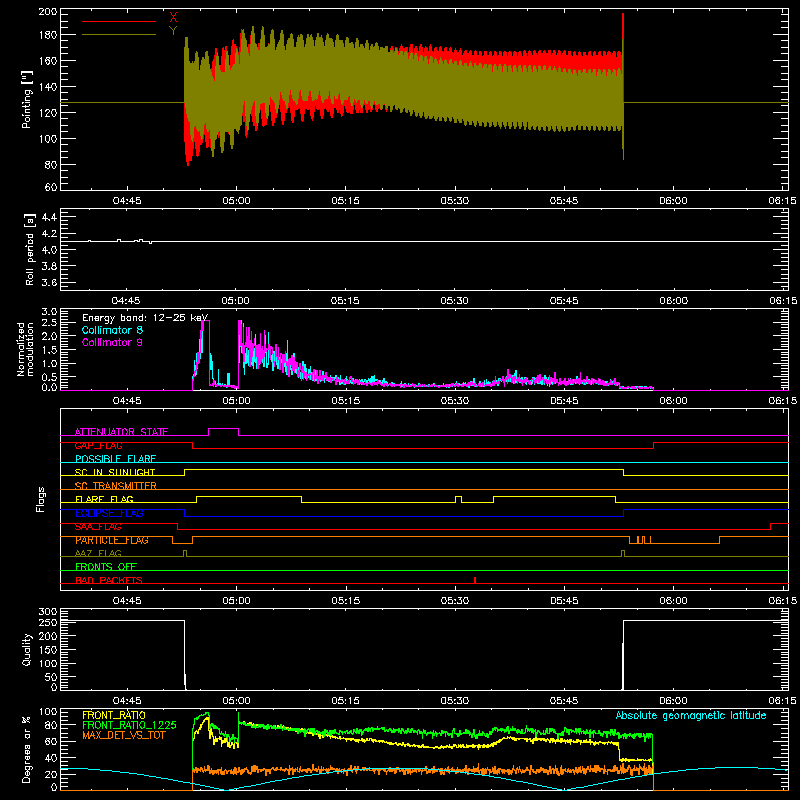This screenshot has height=800, width=800.
Task: Click the FRONTS_OFF flag label
Action: click(x=106, y=567)
